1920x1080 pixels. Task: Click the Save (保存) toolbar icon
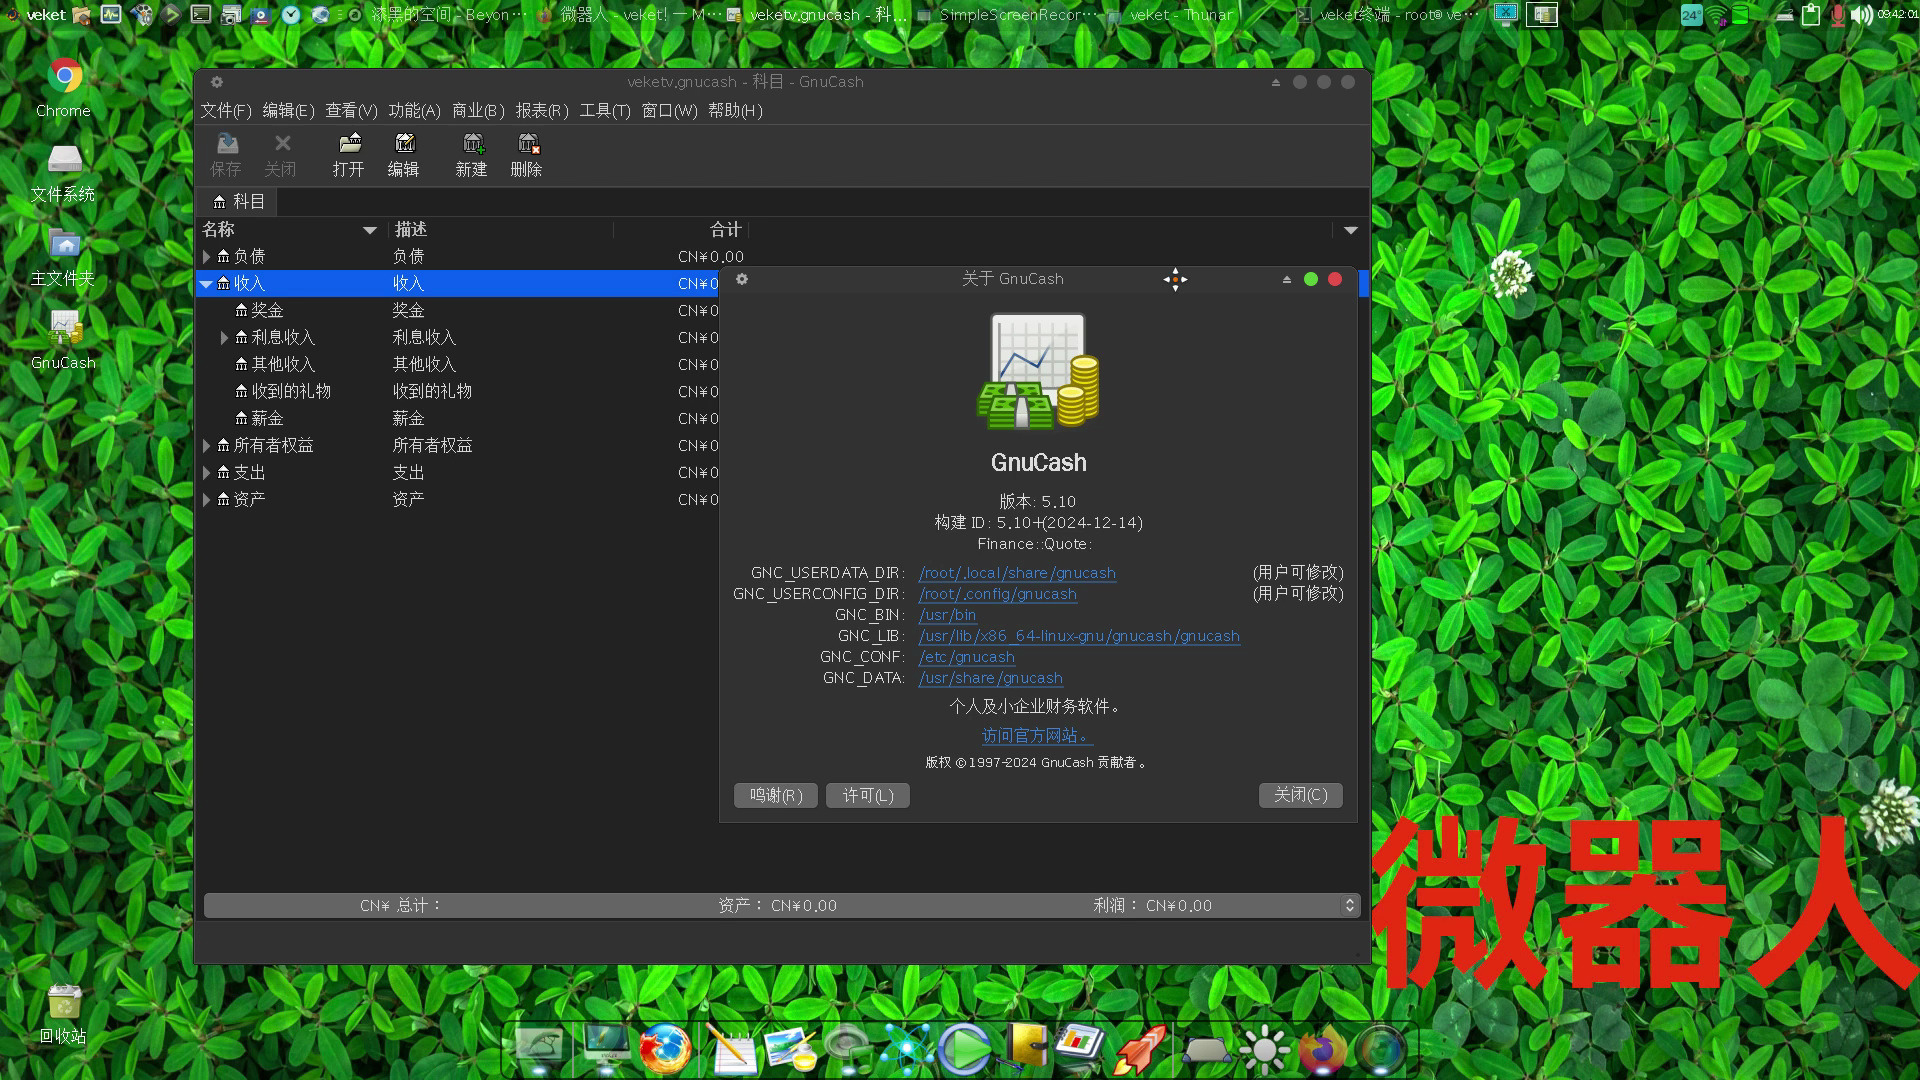pos(226,155)
